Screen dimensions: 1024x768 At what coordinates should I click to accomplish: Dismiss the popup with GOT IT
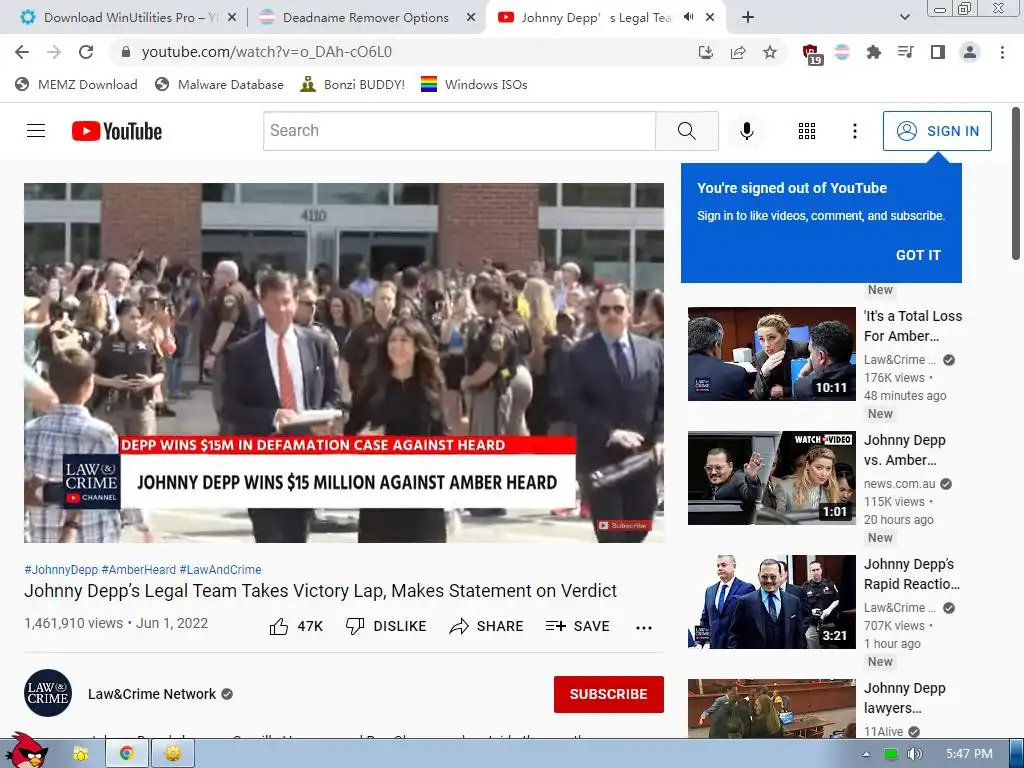[918, 255]
